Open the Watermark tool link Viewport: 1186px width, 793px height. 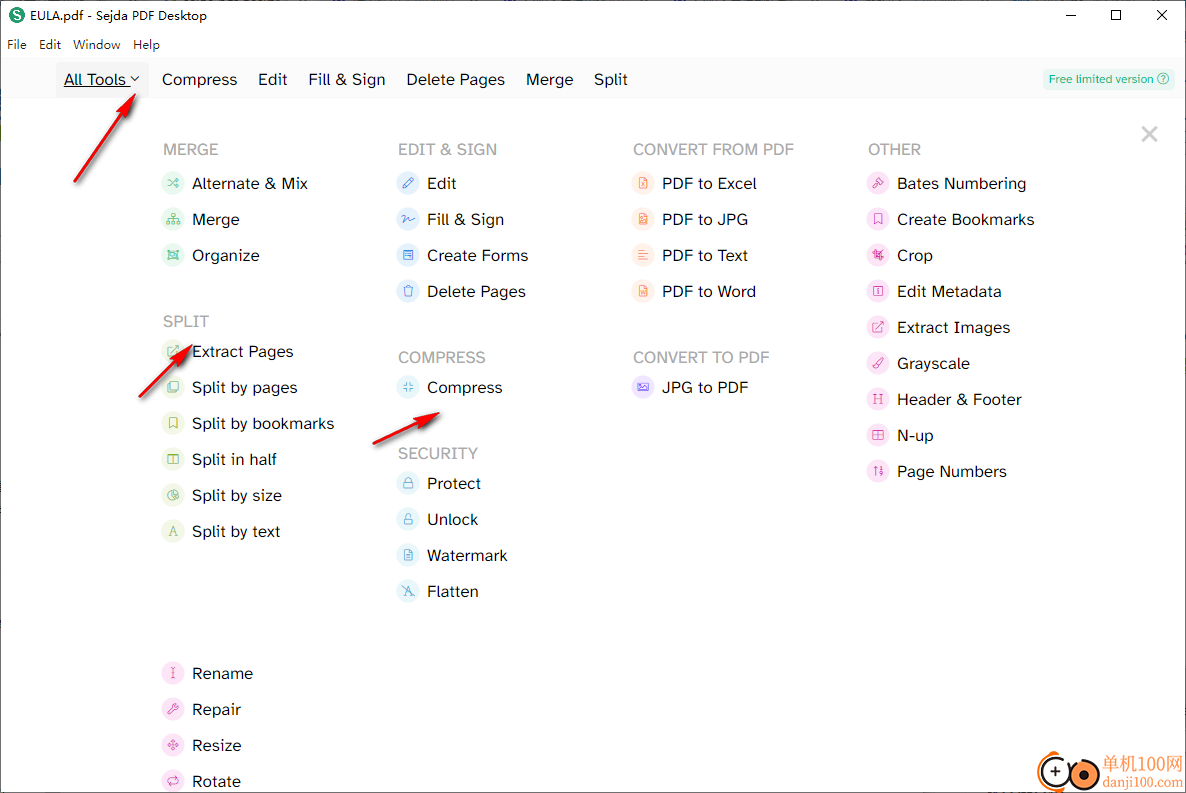(x=467, y=555)
